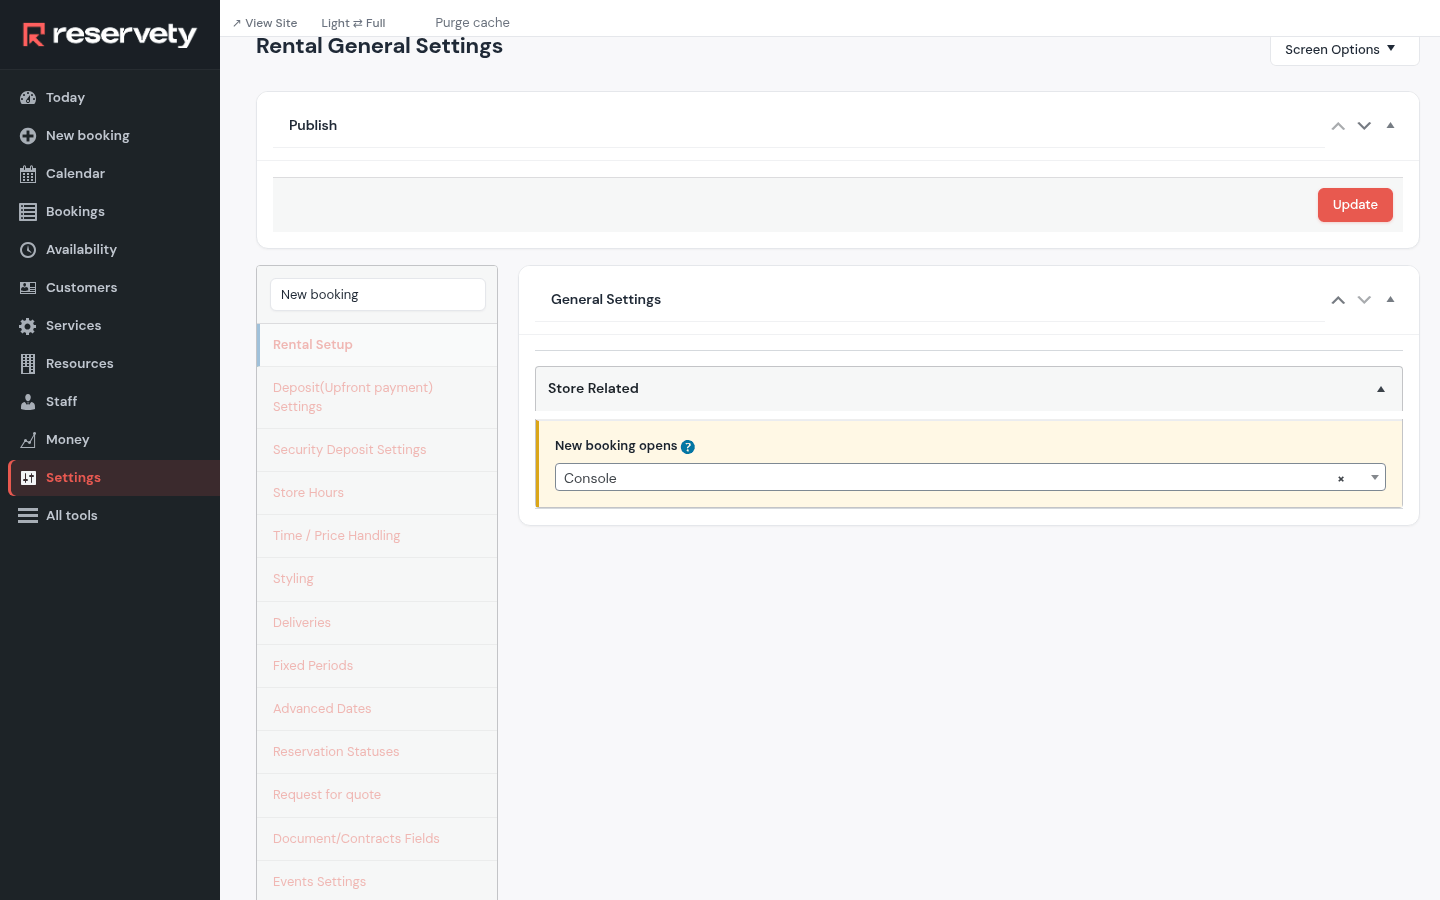
Task: Click the Resources building icon
Action: click(28, 364)
